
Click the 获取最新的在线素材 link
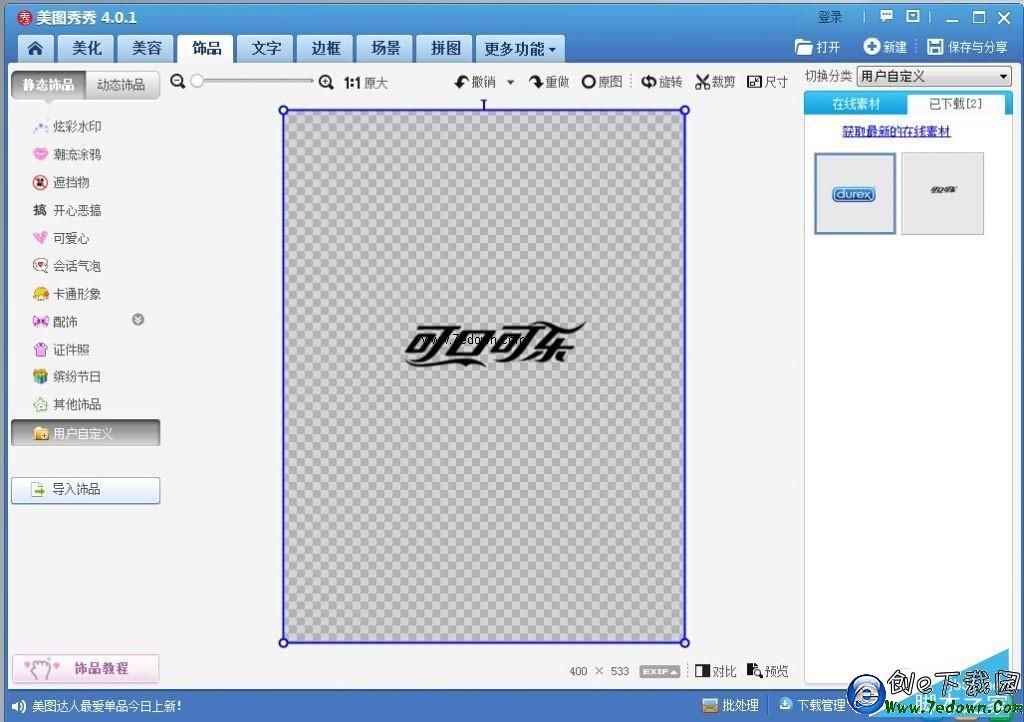pyautogui.click(x=896, y=132)
